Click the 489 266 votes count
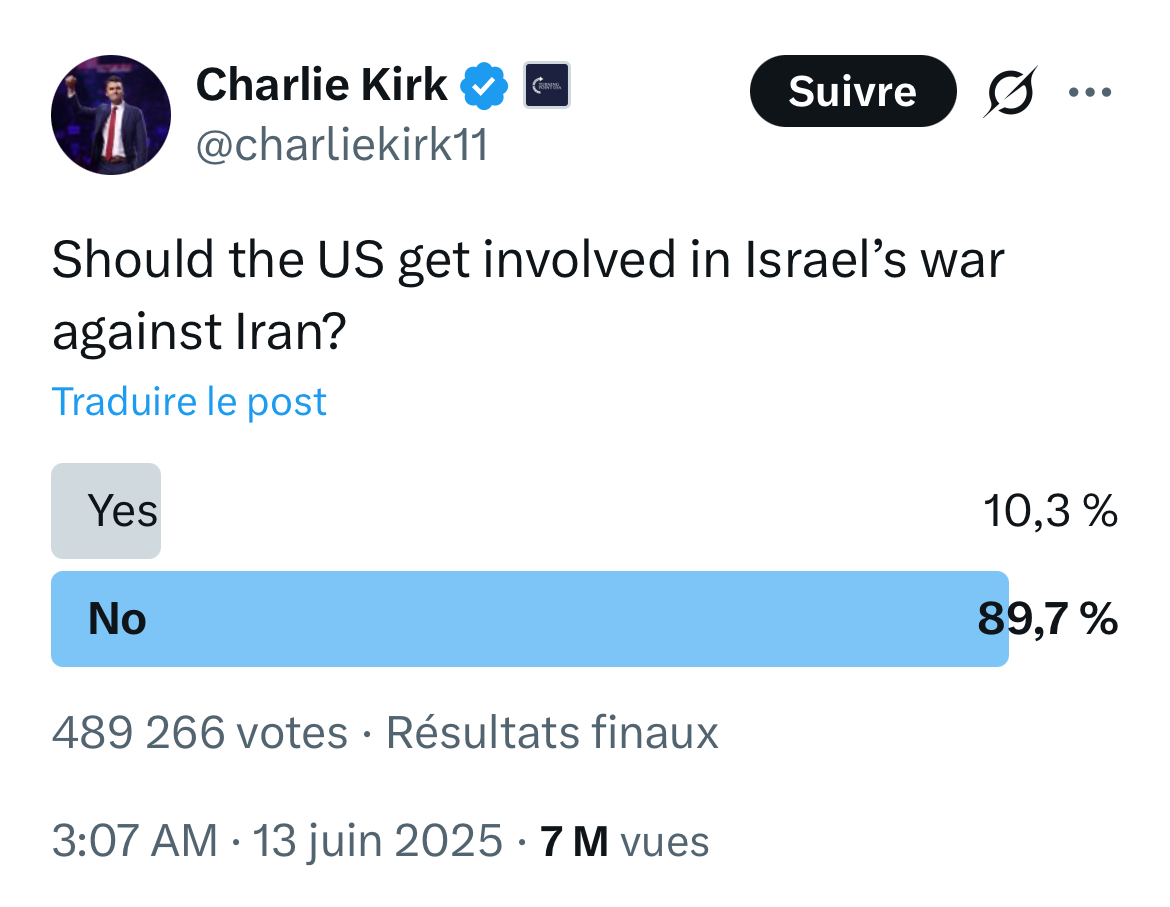This screenshot has width=1170, height=907. coord(199,733)
